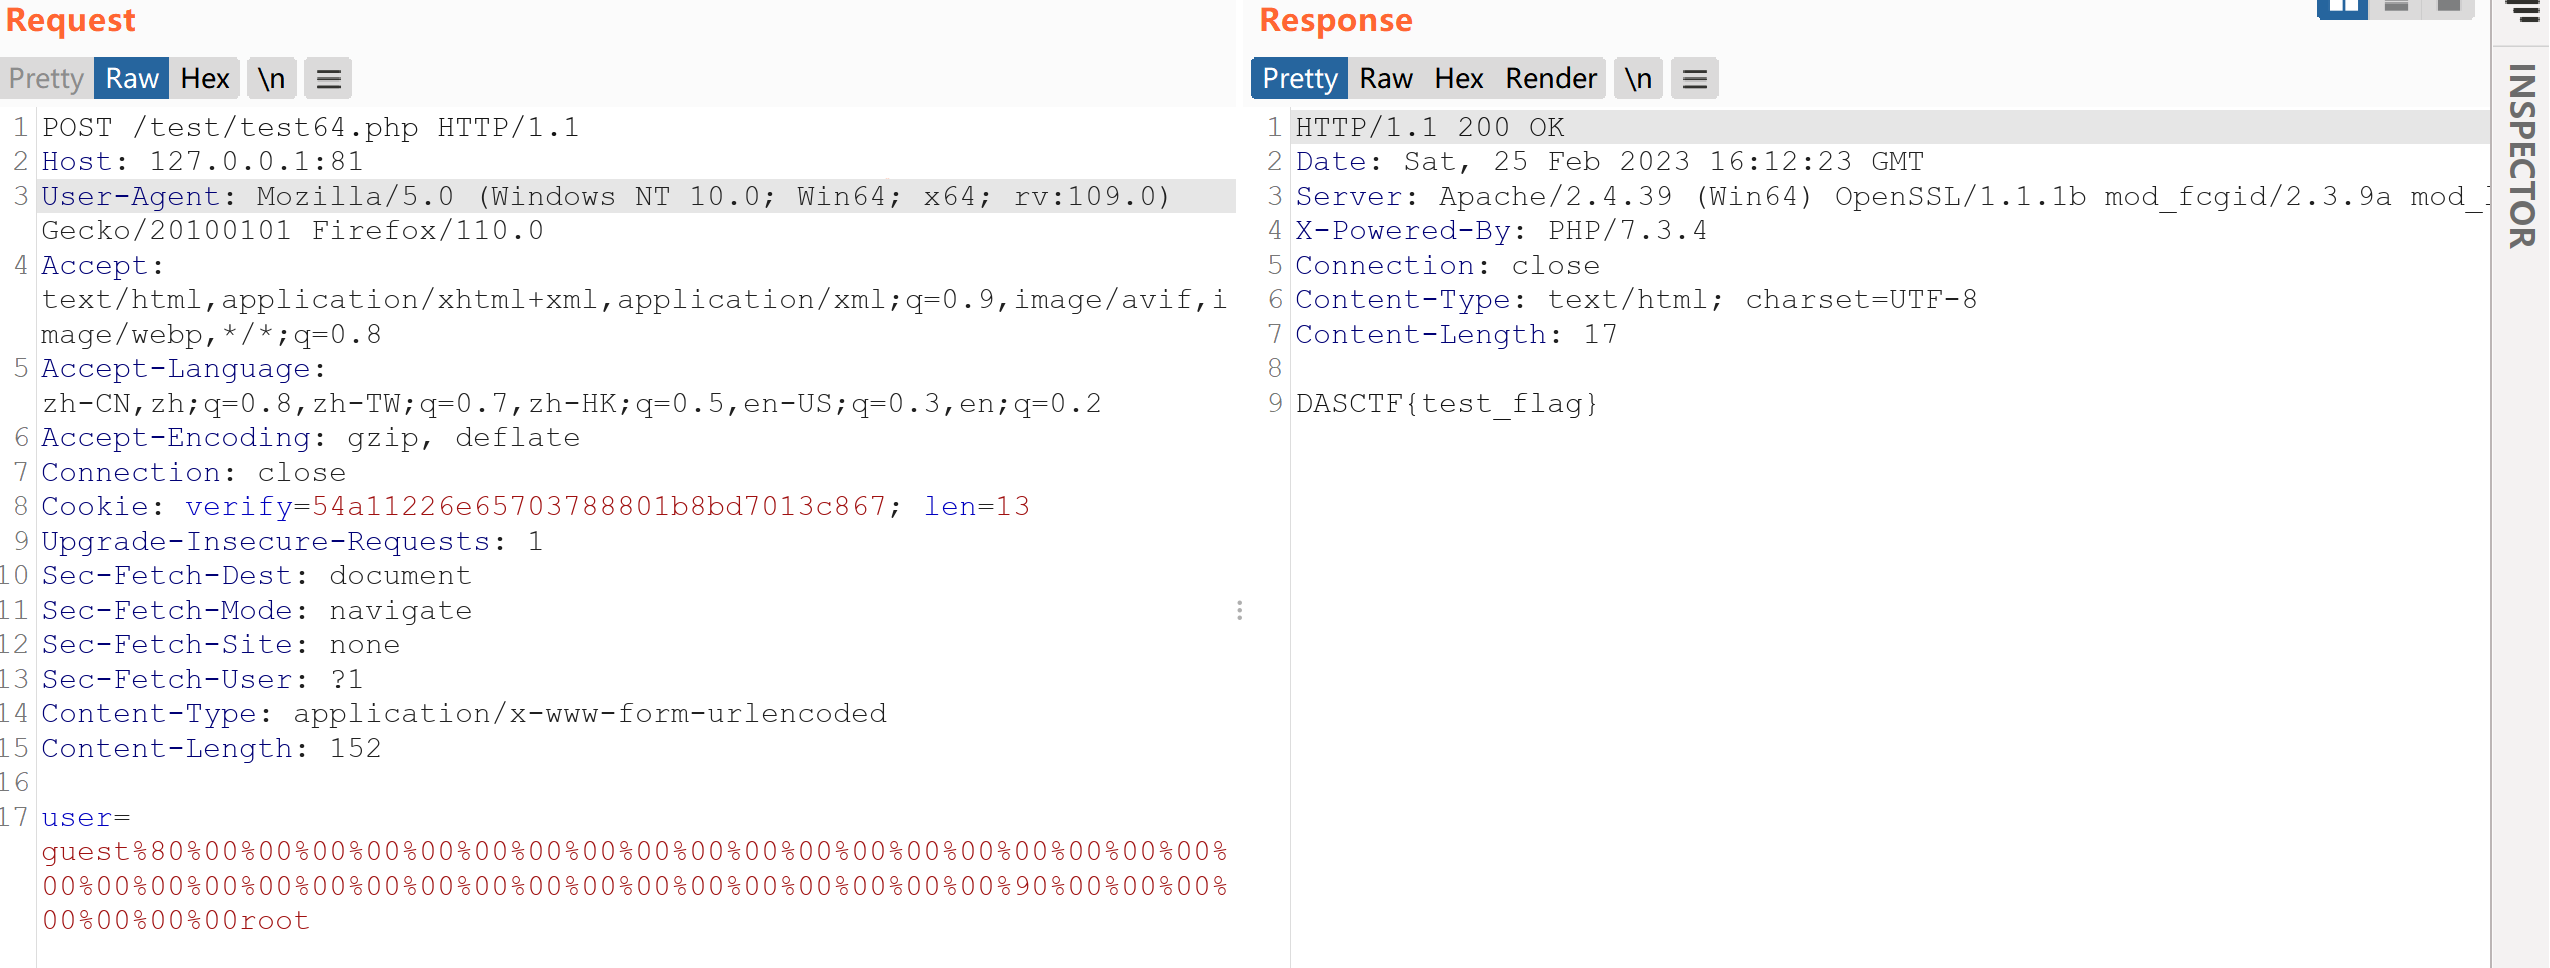Image resolution: width=2550 pixels, height=968 pixels.
Task: Click the request line 'POST /test/test64.php HTTP/1.1'
Action: (x=310, y=128)
